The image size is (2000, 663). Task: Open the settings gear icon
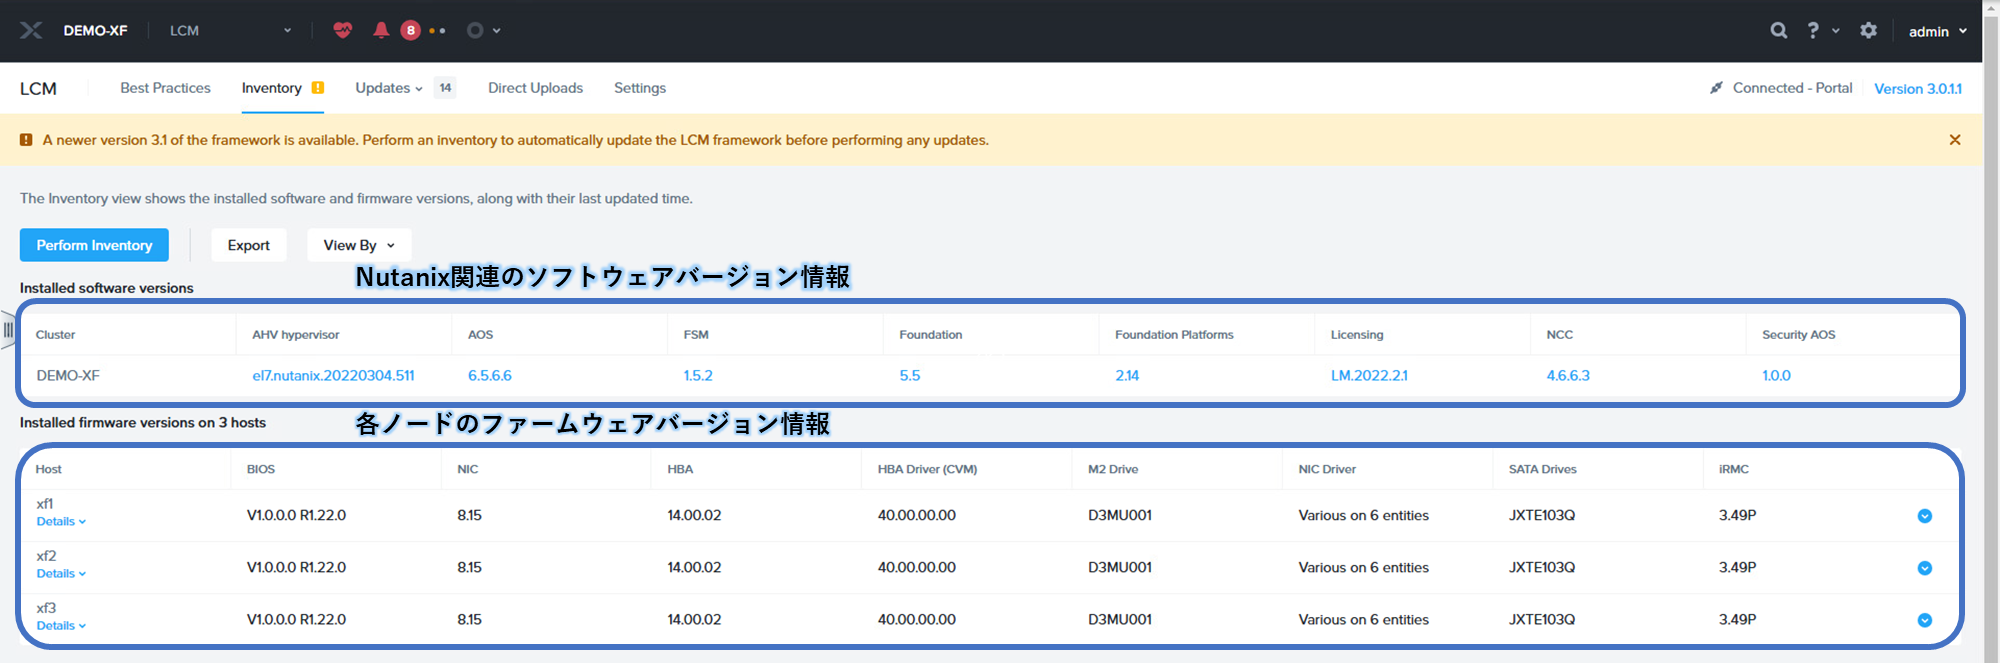pyautogui.click(x=1868, y=30)
